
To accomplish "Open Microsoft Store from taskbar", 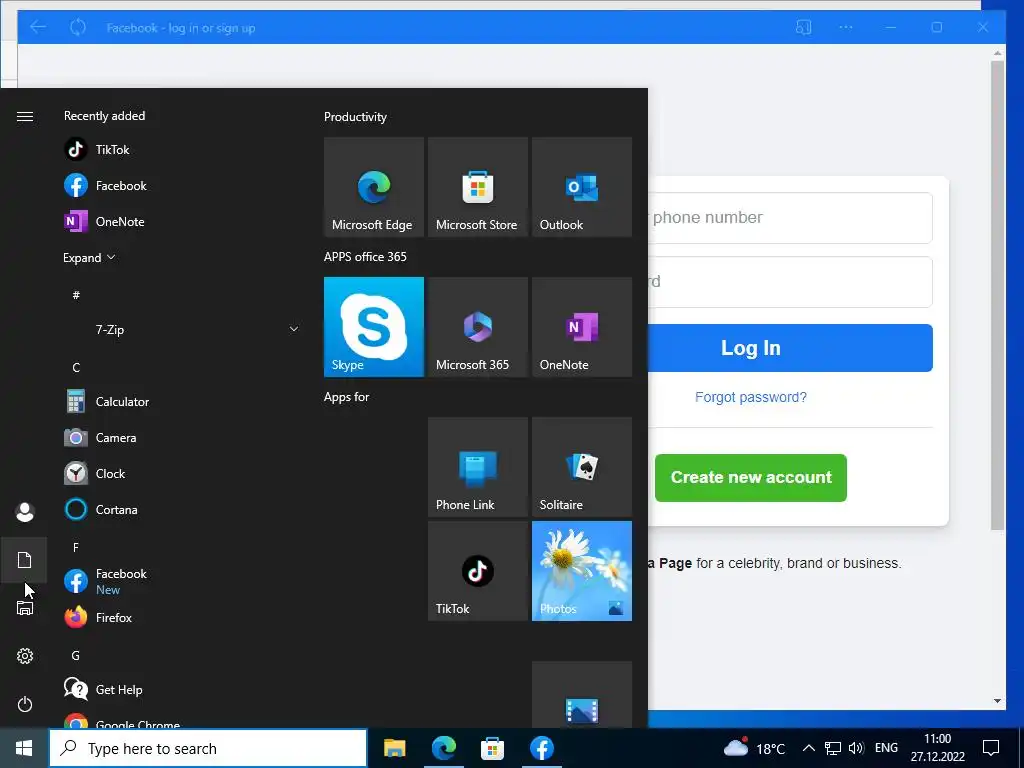I will 492,748.
